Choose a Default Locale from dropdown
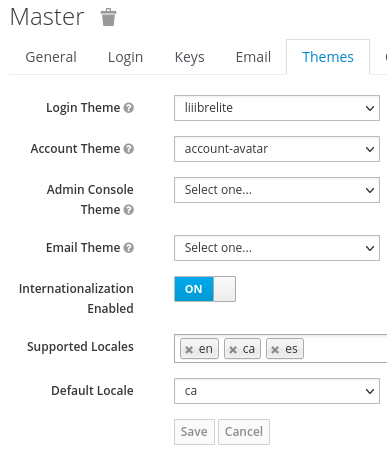This screenshot has width=387, height=457. pyautogui.click(x=277, y=391)
